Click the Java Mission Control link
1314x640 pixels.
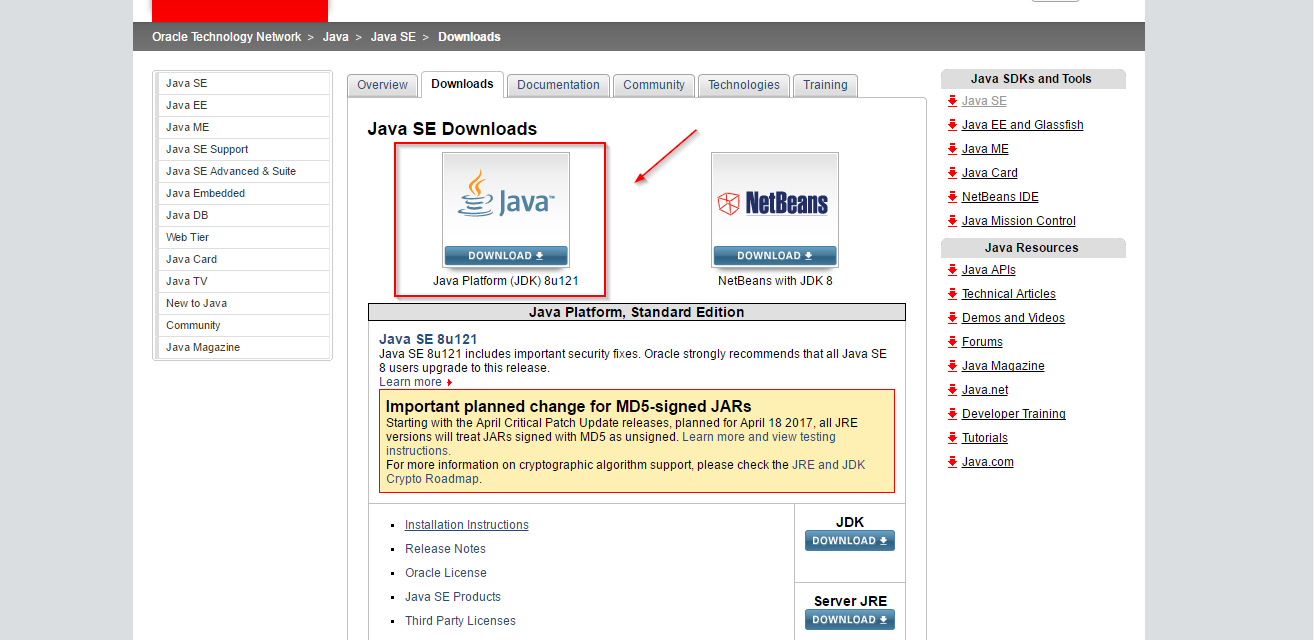click(x=1019, y=221)
